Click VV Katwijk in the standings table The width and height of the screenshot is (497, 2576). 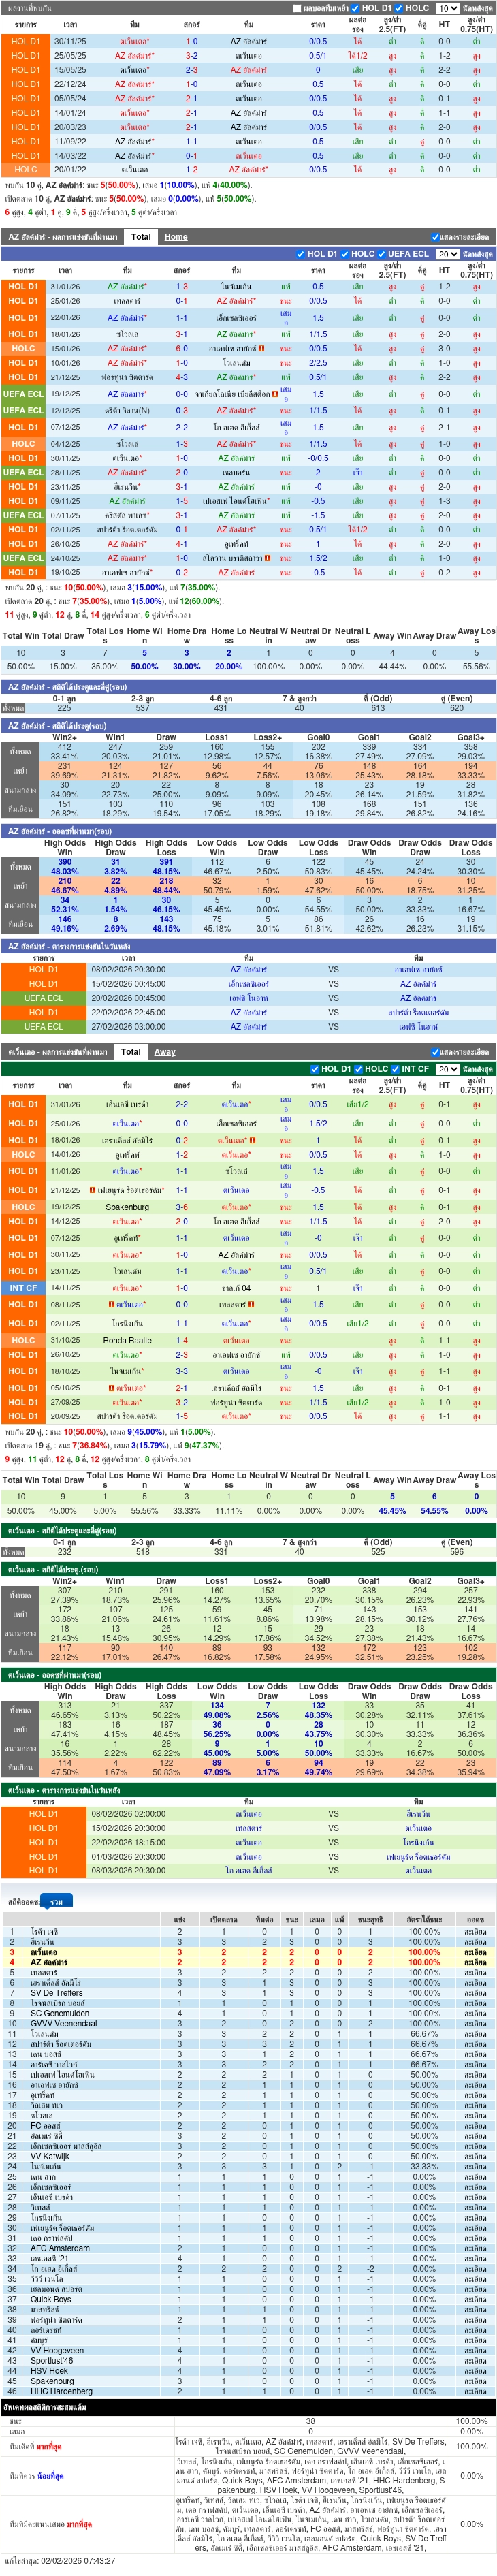(50, 2156)
